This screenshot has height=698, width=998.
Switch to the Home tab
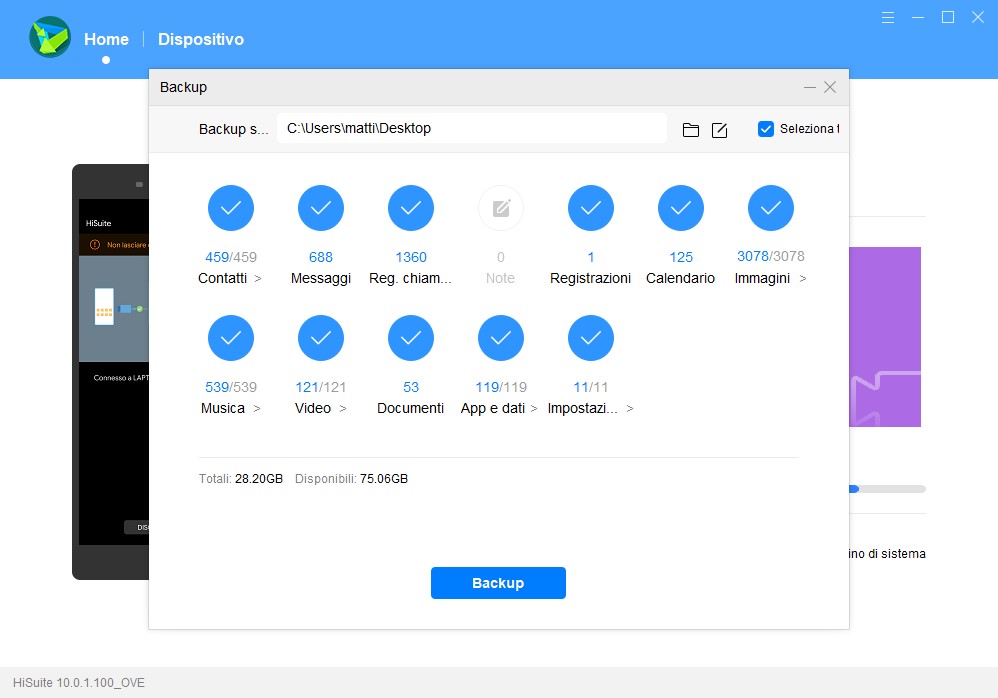(106, 39)
